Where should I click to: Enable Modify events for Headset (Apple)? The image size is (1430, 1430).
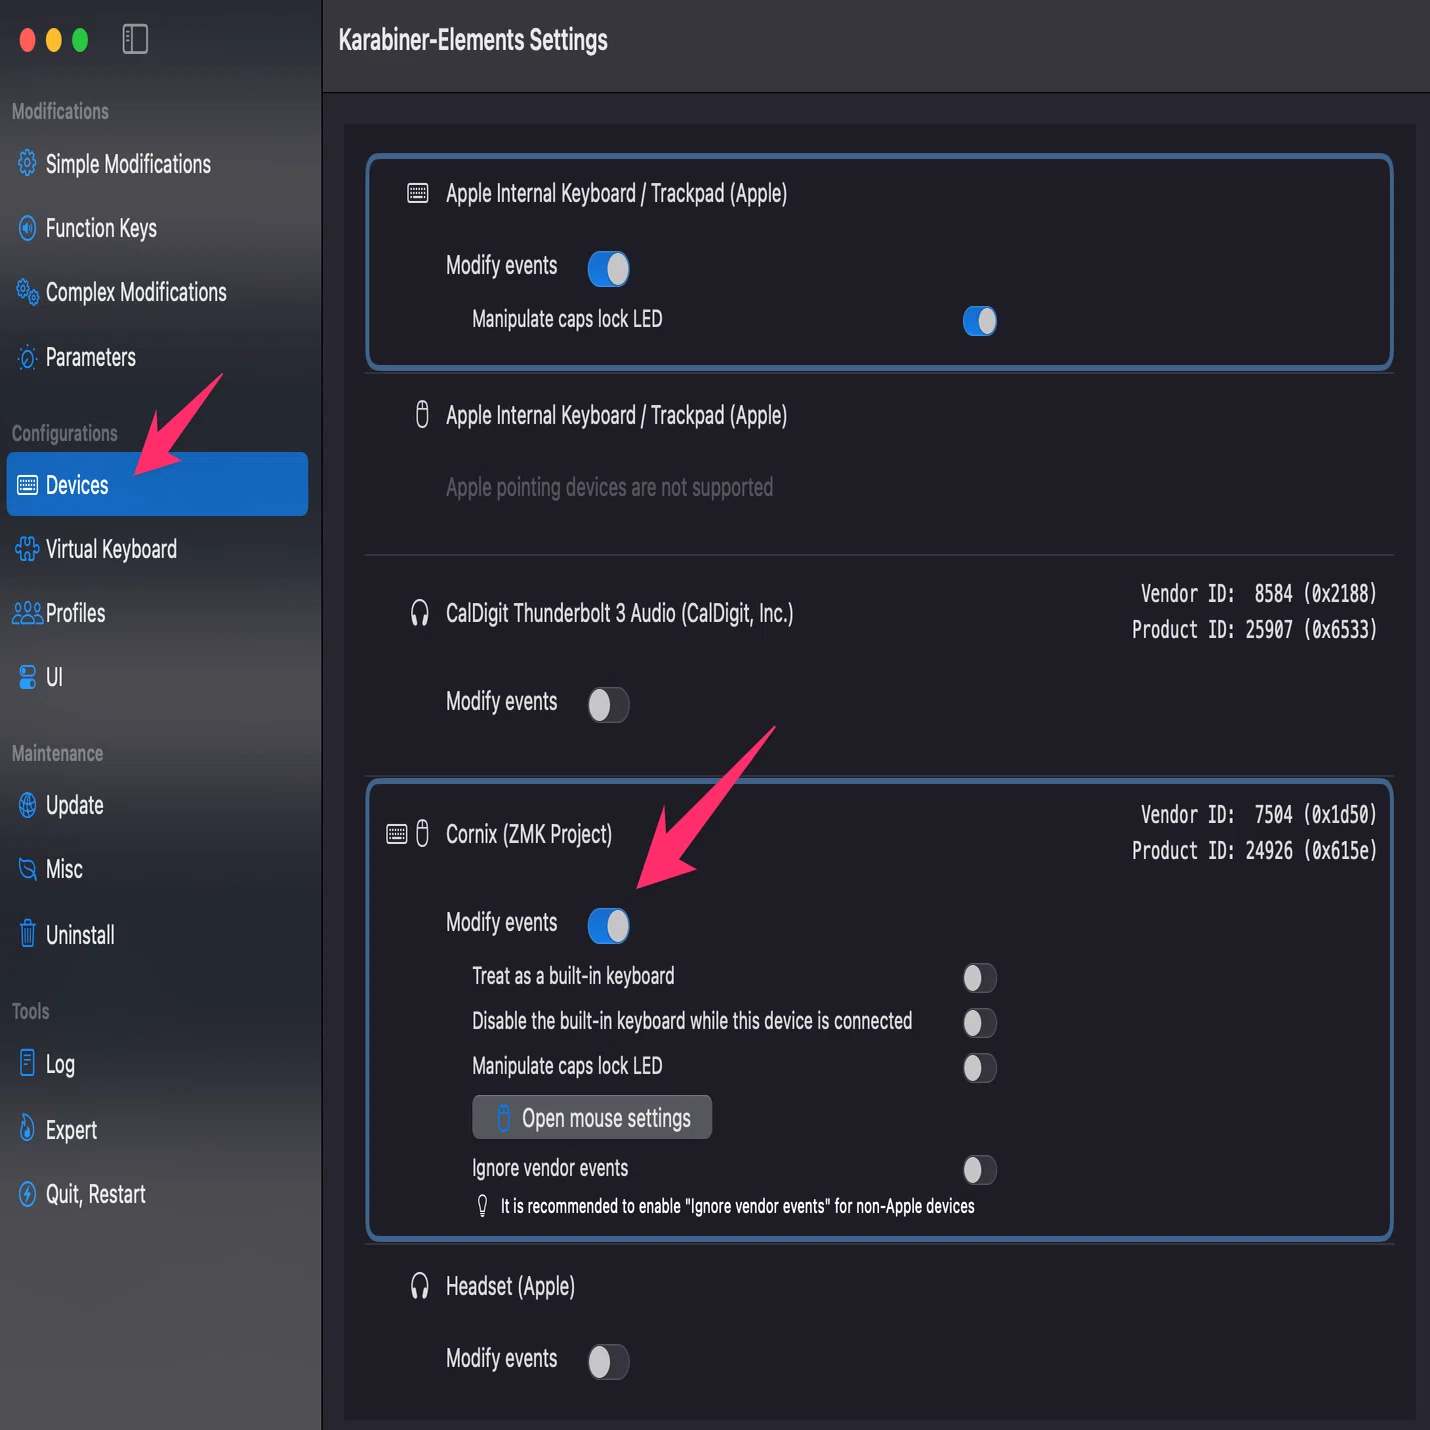tap(608, 1362)
